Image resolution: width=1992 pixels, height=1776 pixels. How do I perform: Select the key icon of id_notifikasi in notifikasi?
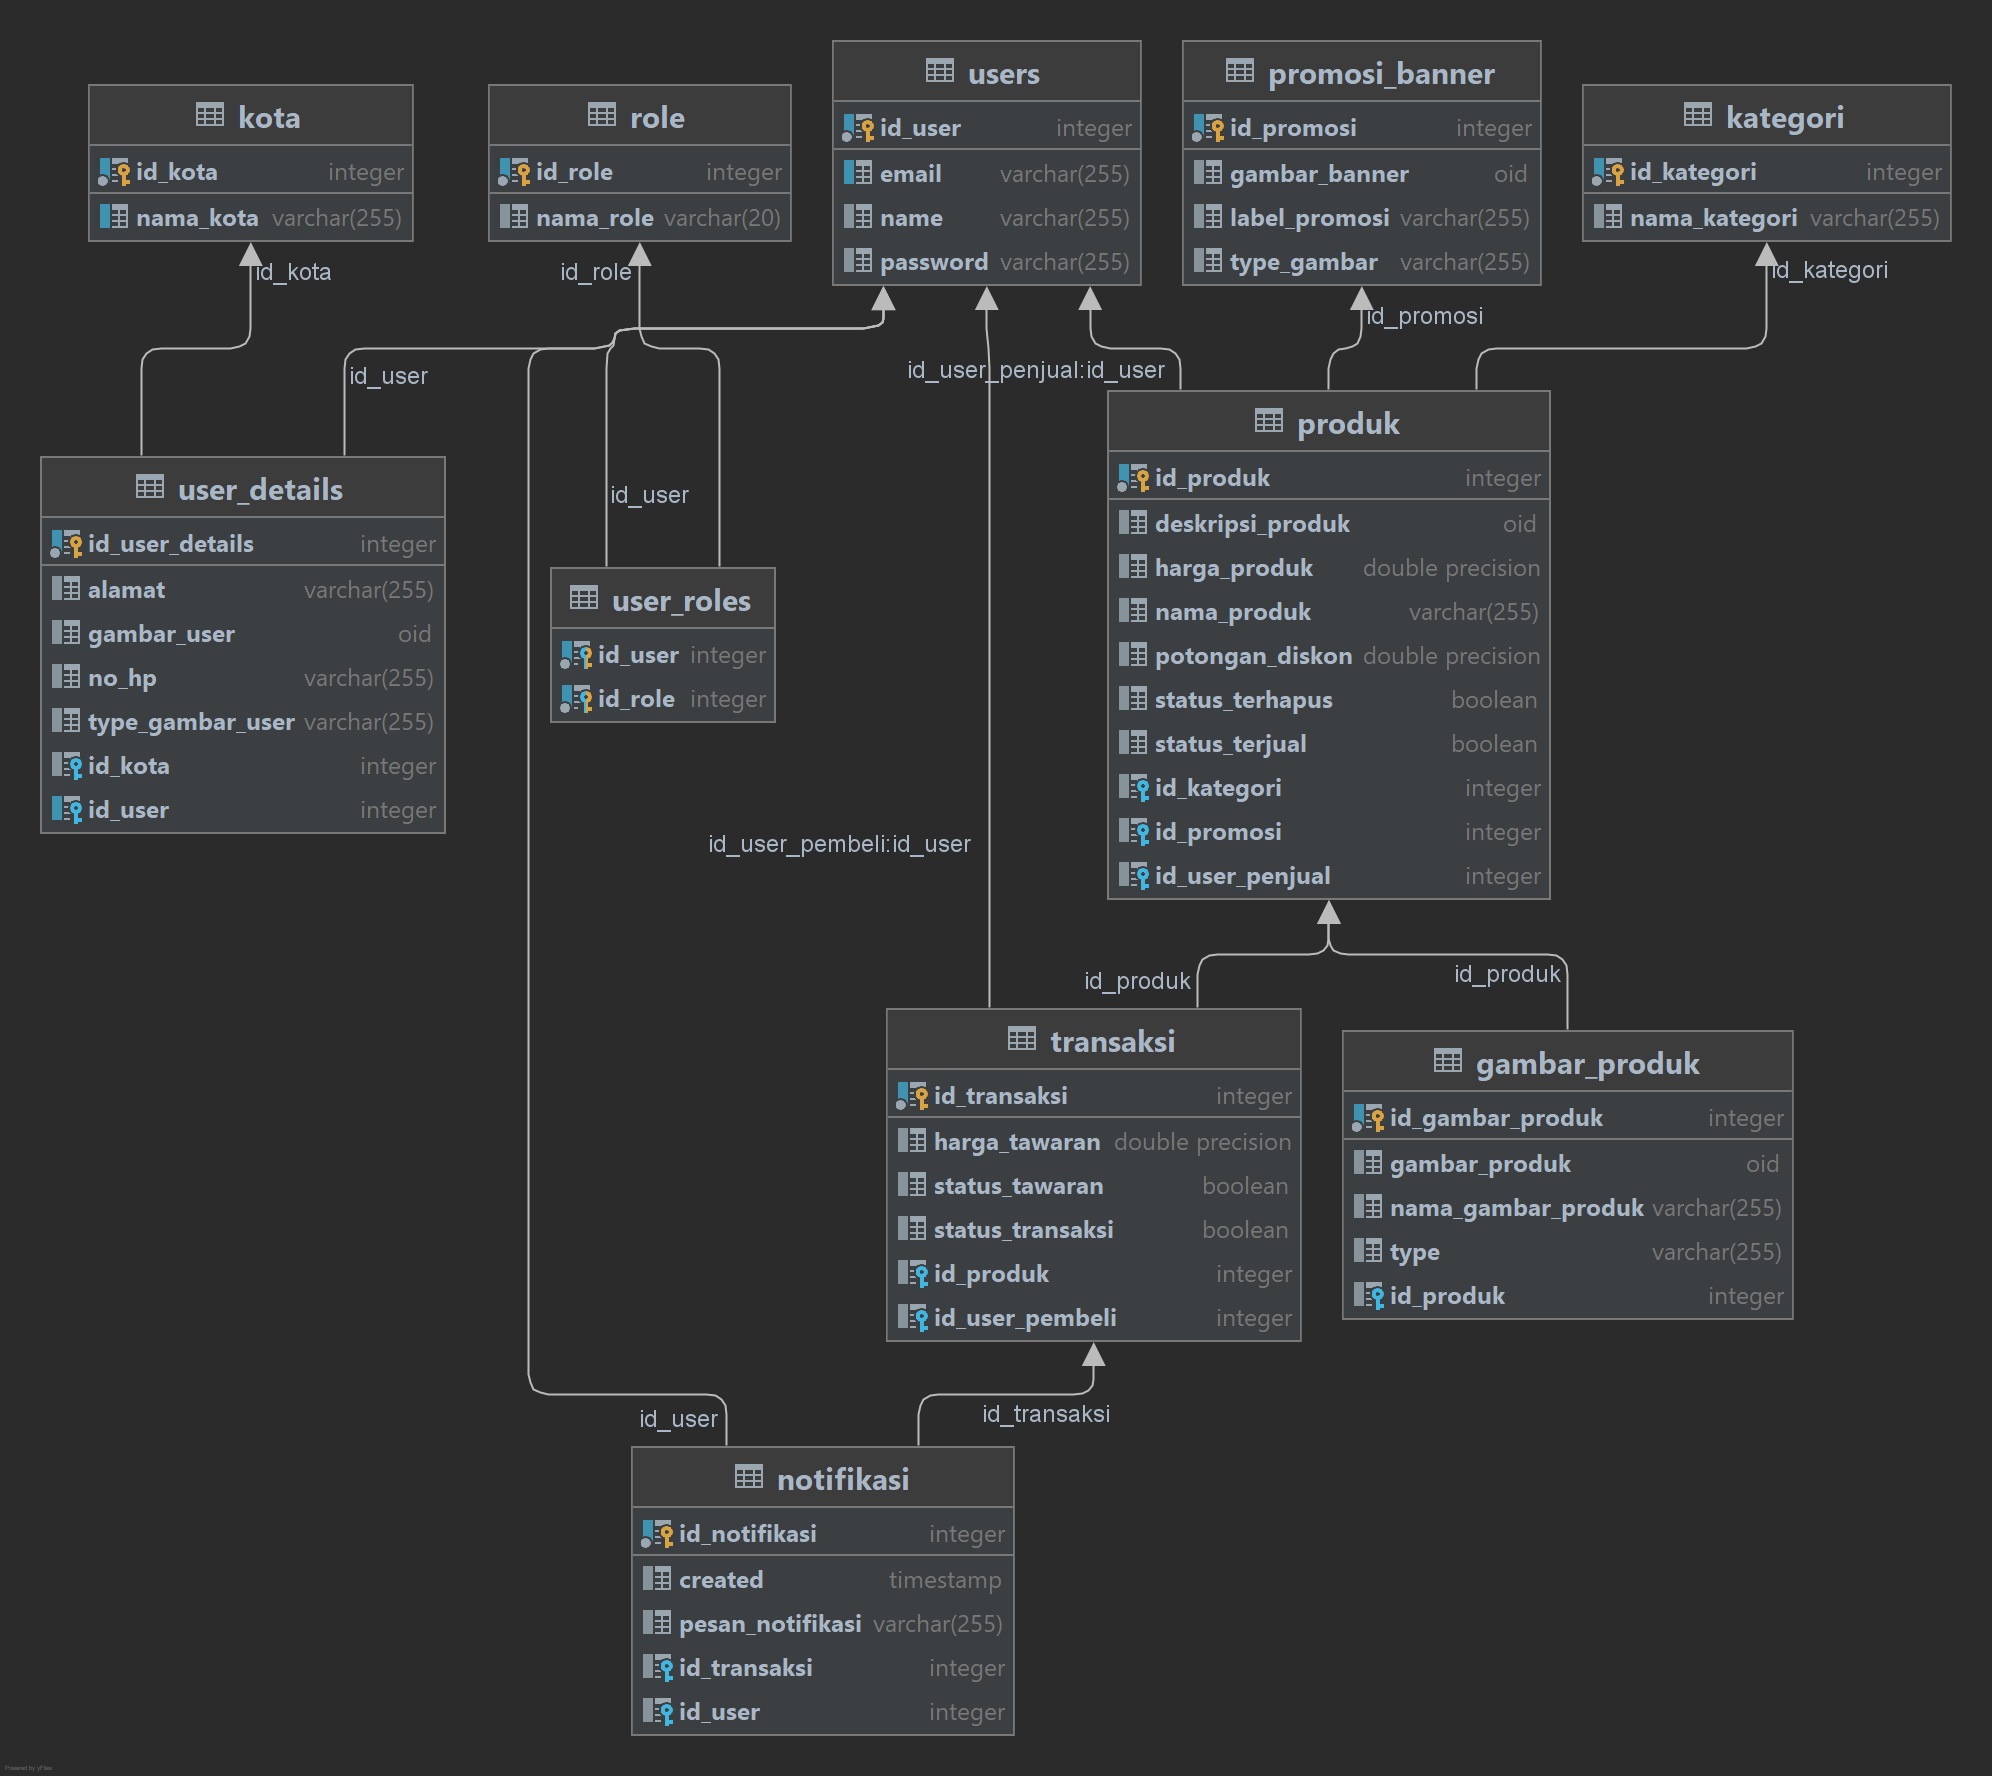click(x=659, y=1533)
